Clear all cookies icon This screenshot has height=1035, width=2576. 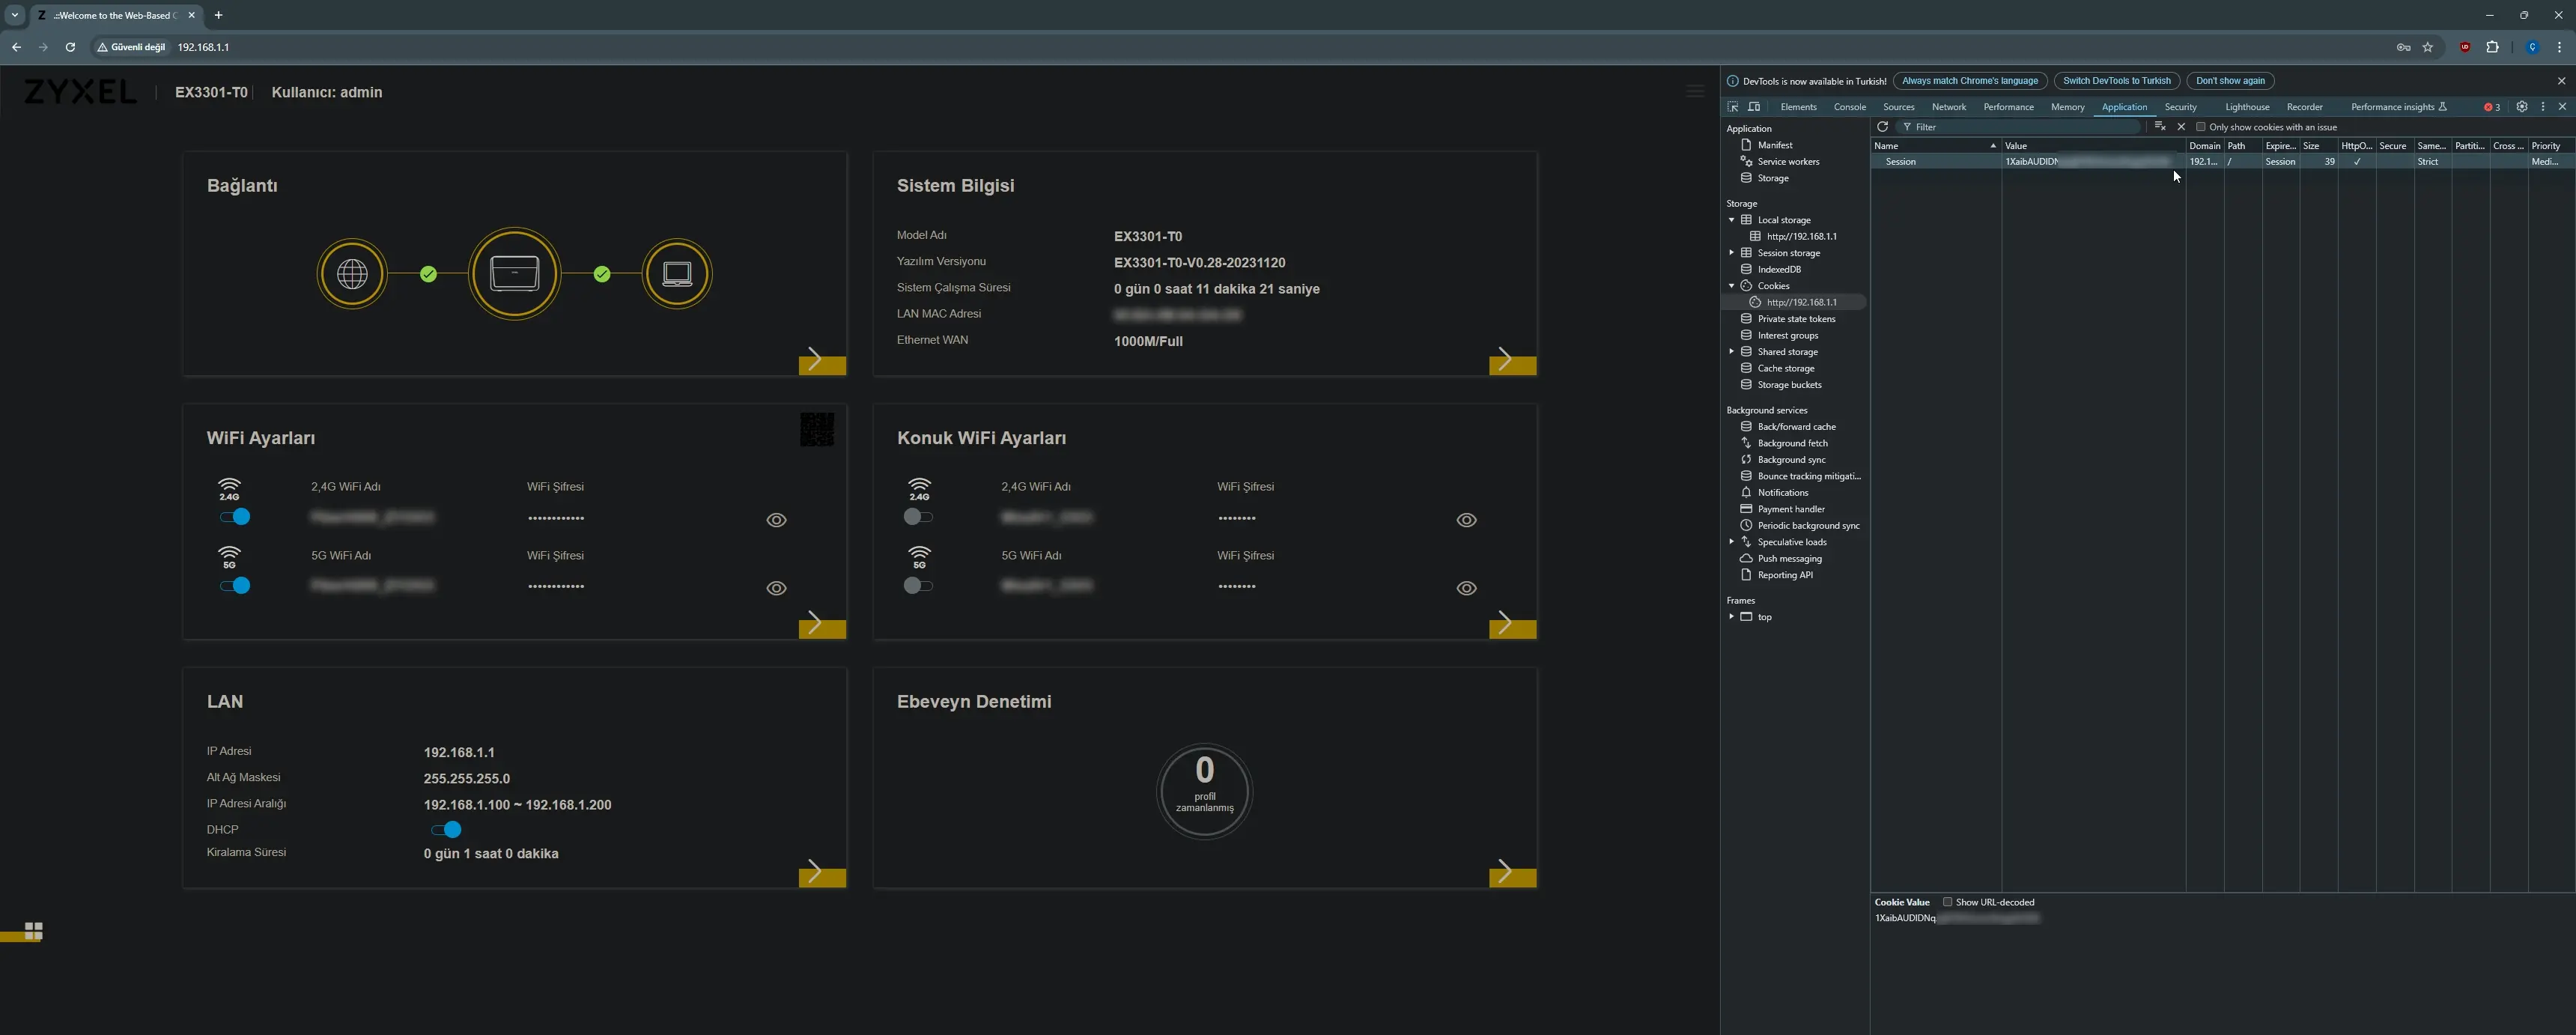[x=2160, y=127]
